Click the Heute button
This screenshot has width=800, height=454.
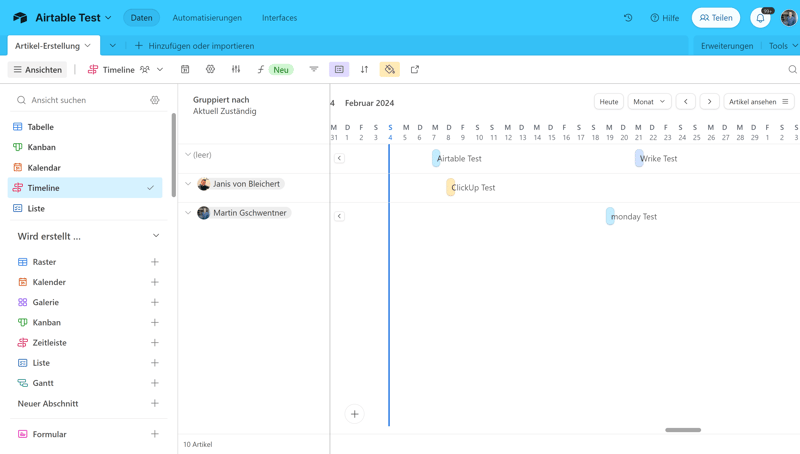point(608,102)
